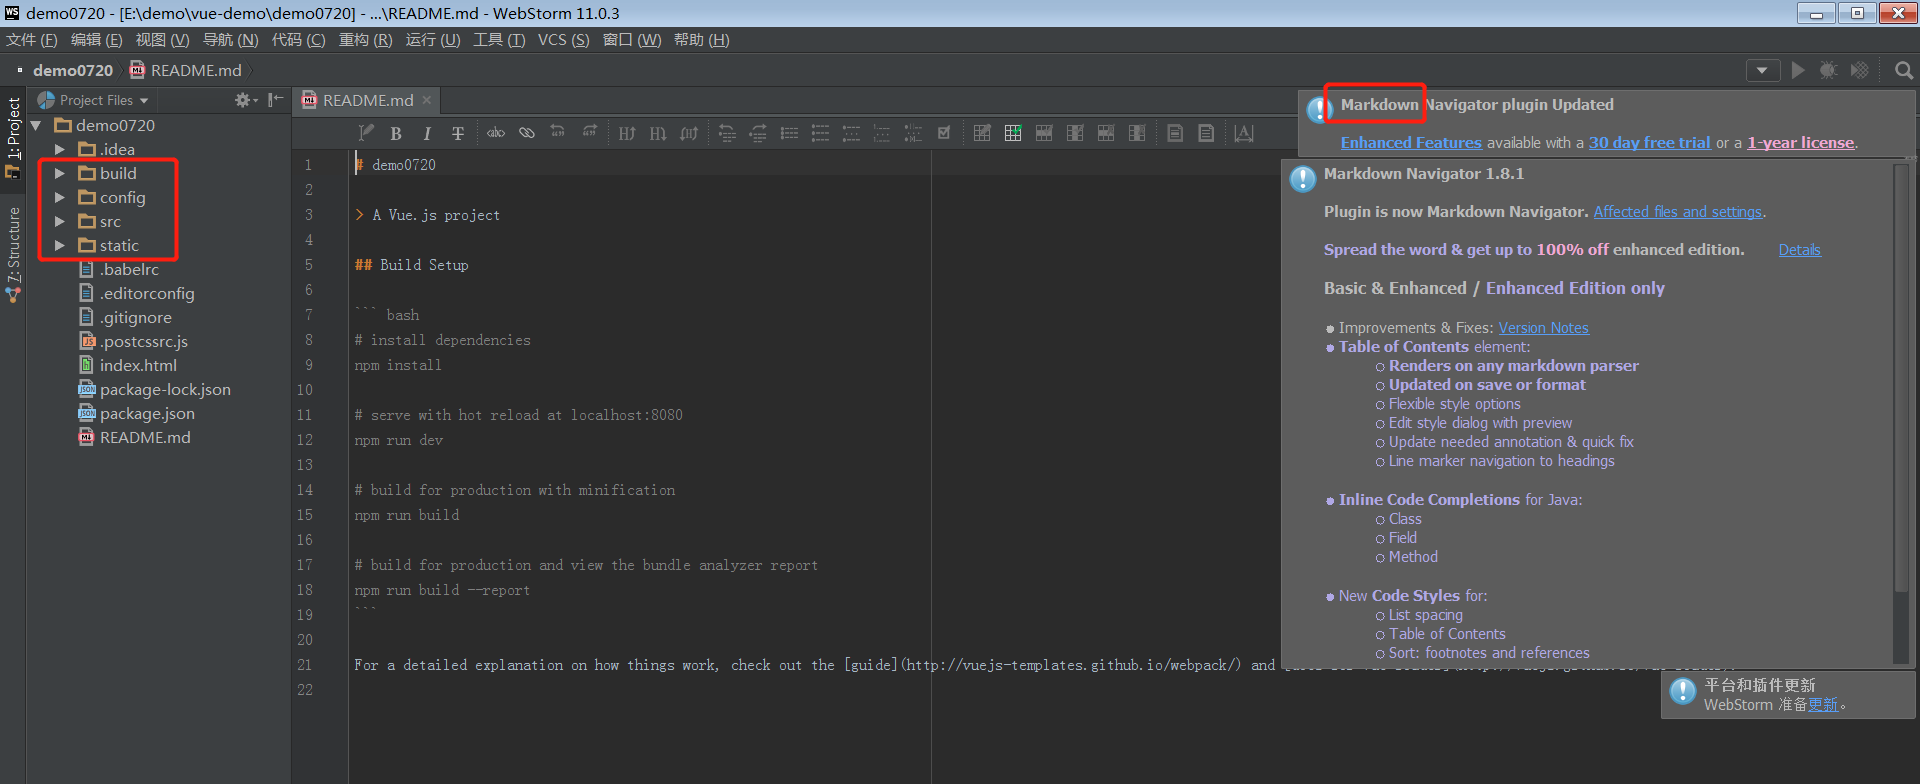Toggle strikethrough formatting in Markdown toolbar

(x=458, y=133)
